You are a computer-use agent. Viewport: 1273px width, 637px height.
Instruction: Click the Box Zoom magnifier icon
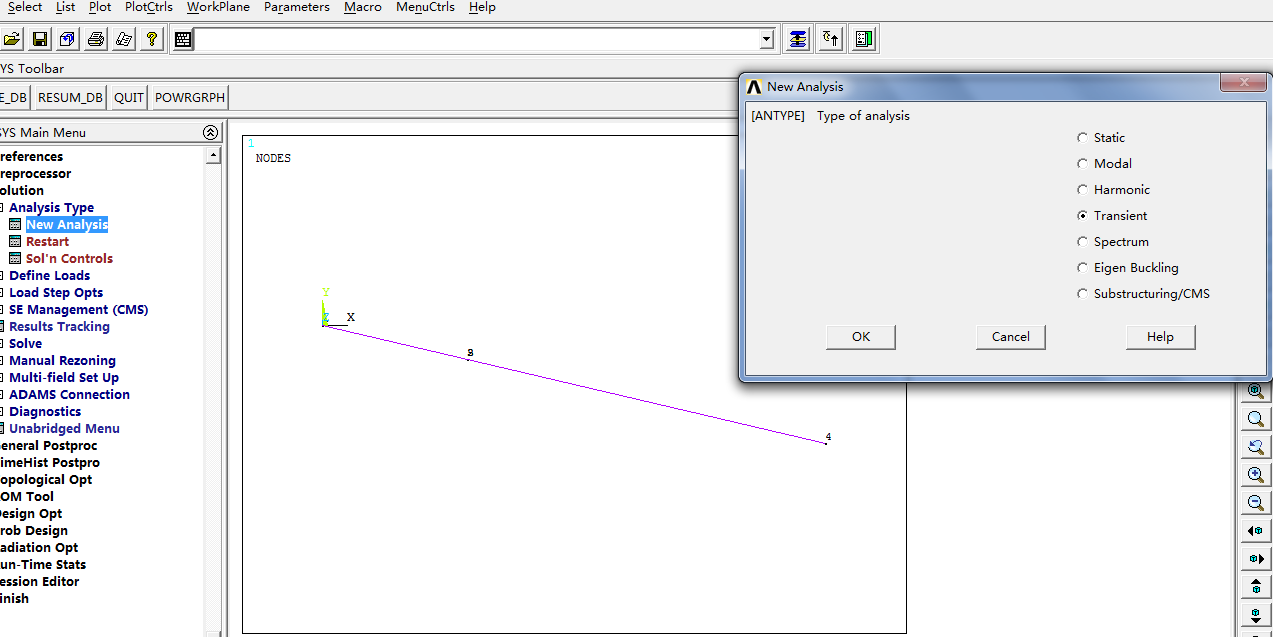[x=1255, y=419]
